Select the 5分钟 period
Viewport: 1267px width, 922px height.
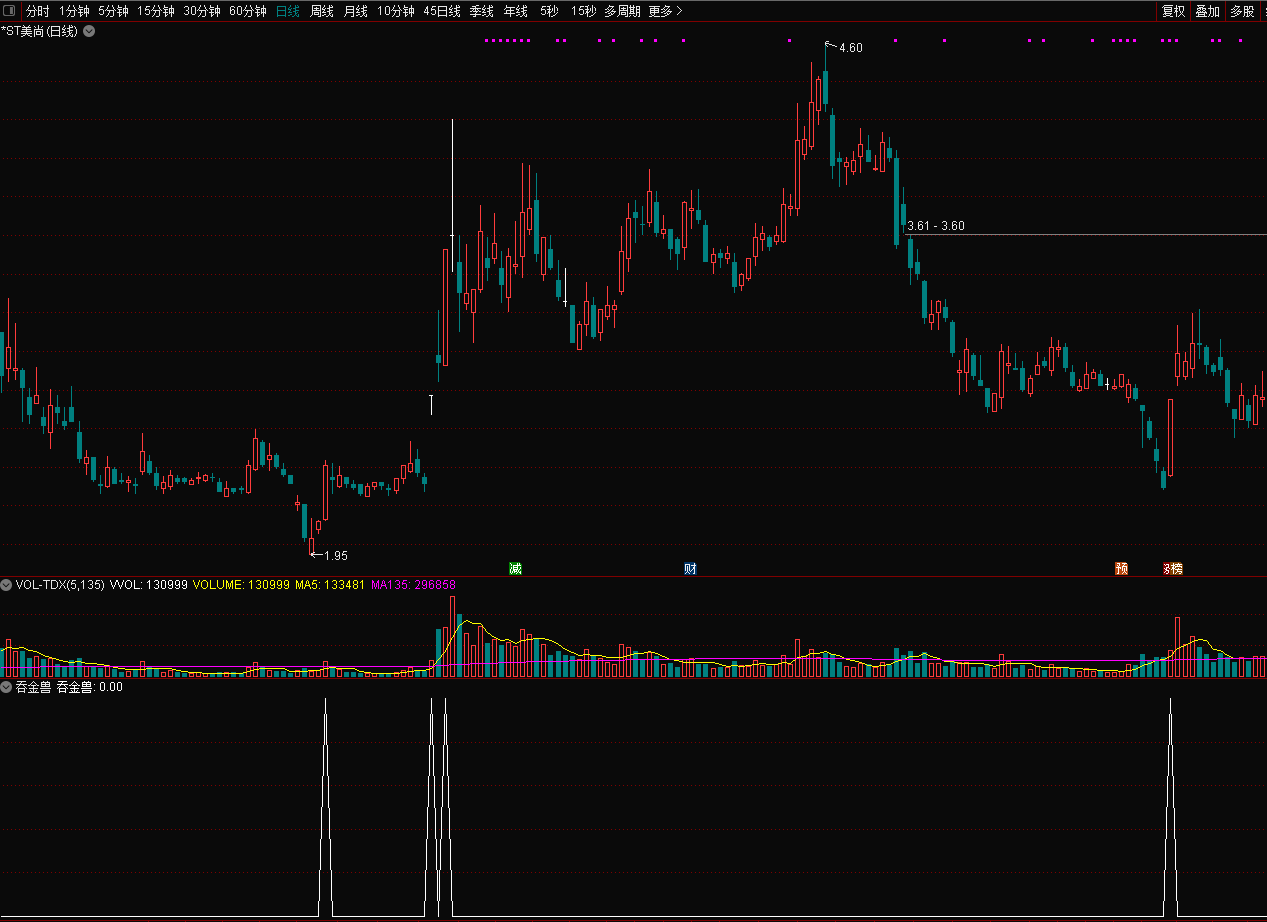(113, 11)
